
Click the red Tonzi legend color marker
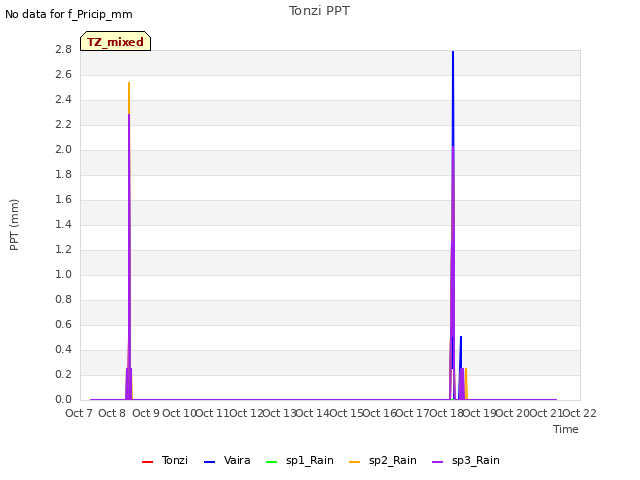(x=147, y=462)
